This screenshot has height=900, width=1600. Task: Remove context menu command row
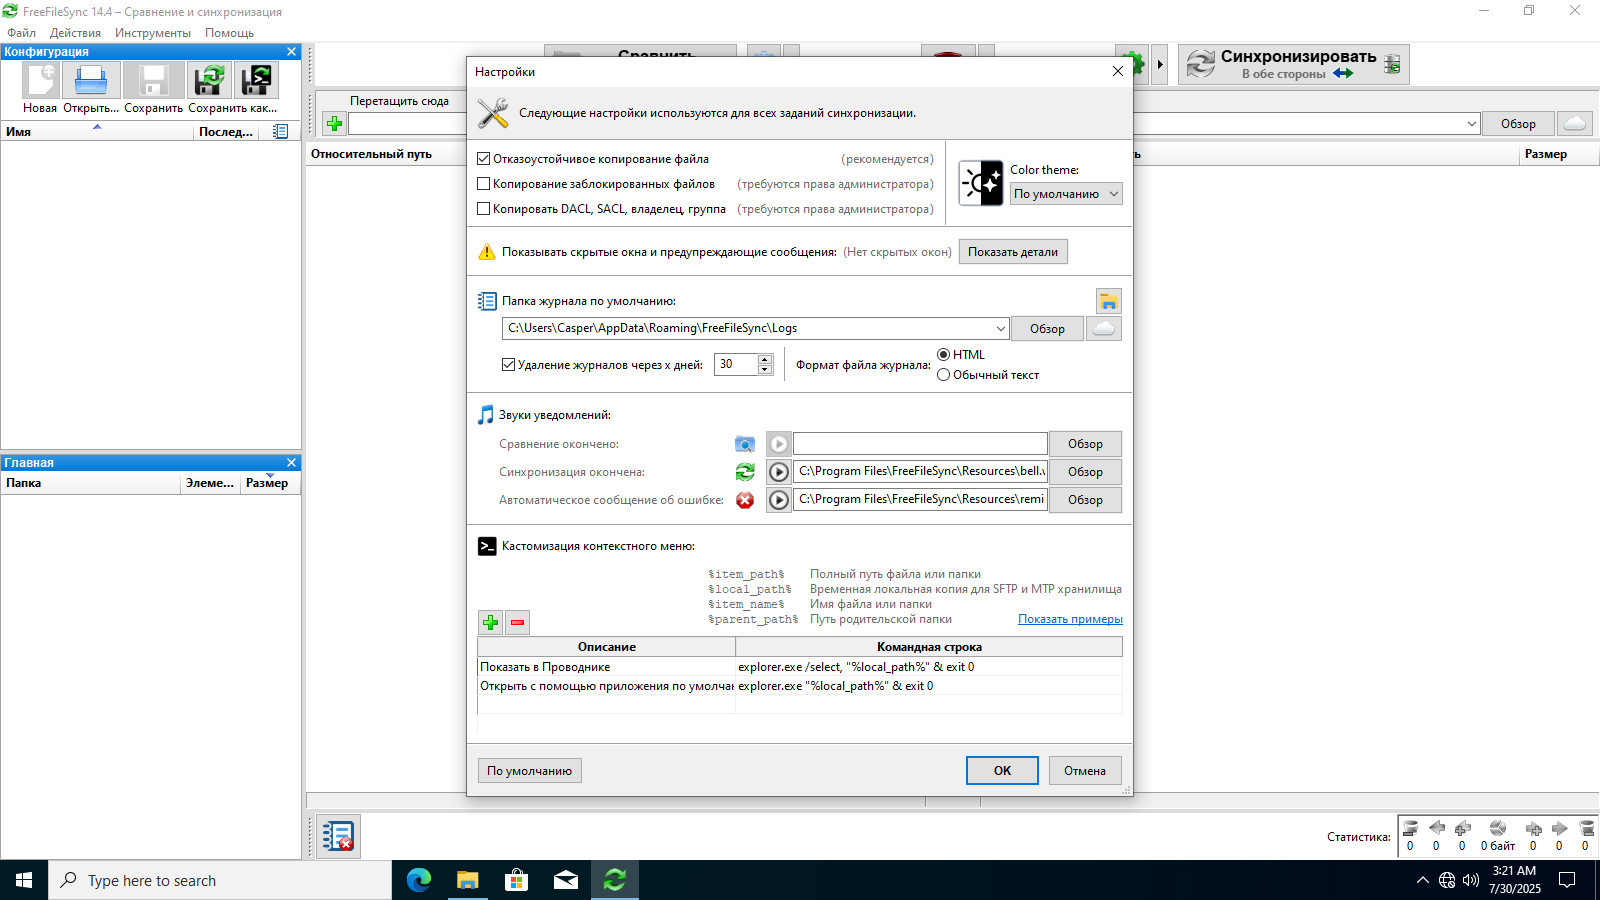(x=517, y=623)
